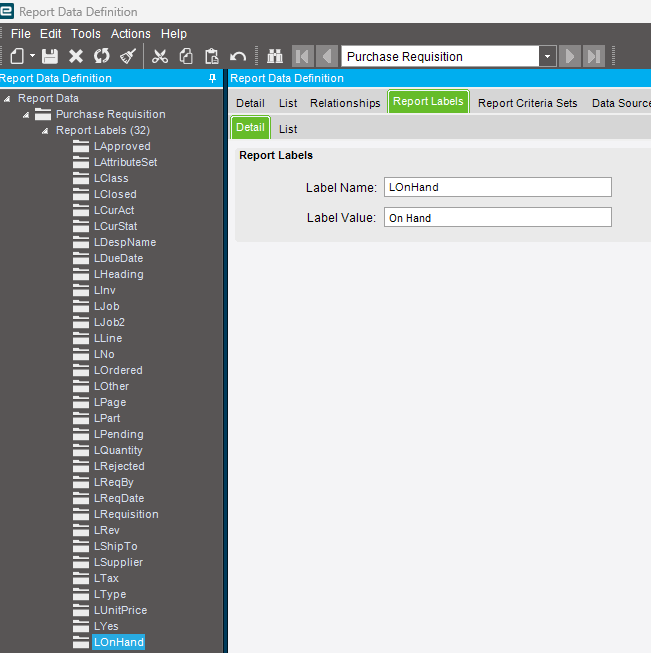The image size is (651, 653).
Task: Select Report Labels (32) tree item
Action: 103,130
